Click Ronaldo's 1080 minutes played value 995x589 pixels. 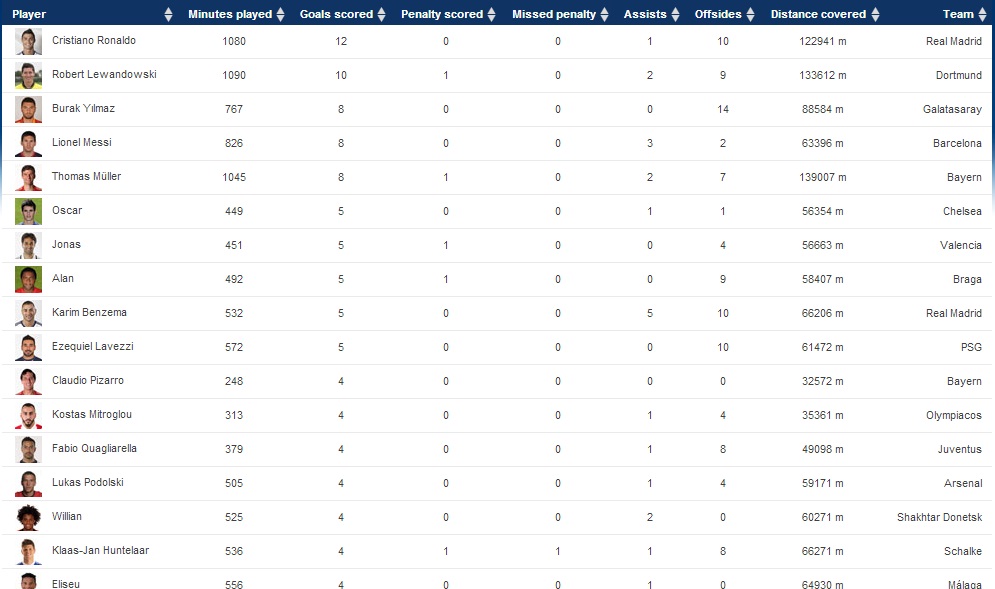[x=234, y=41]
